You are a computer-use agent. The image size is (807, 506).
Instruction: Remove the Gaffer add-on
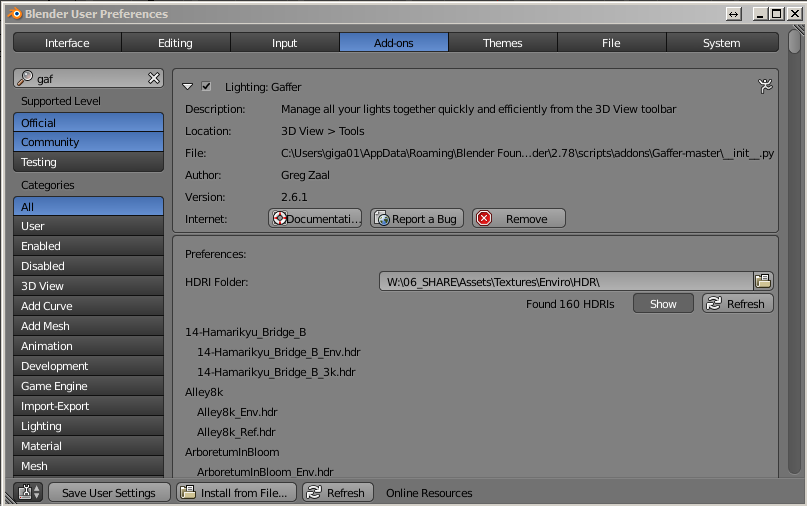click(x=519, y=218)
